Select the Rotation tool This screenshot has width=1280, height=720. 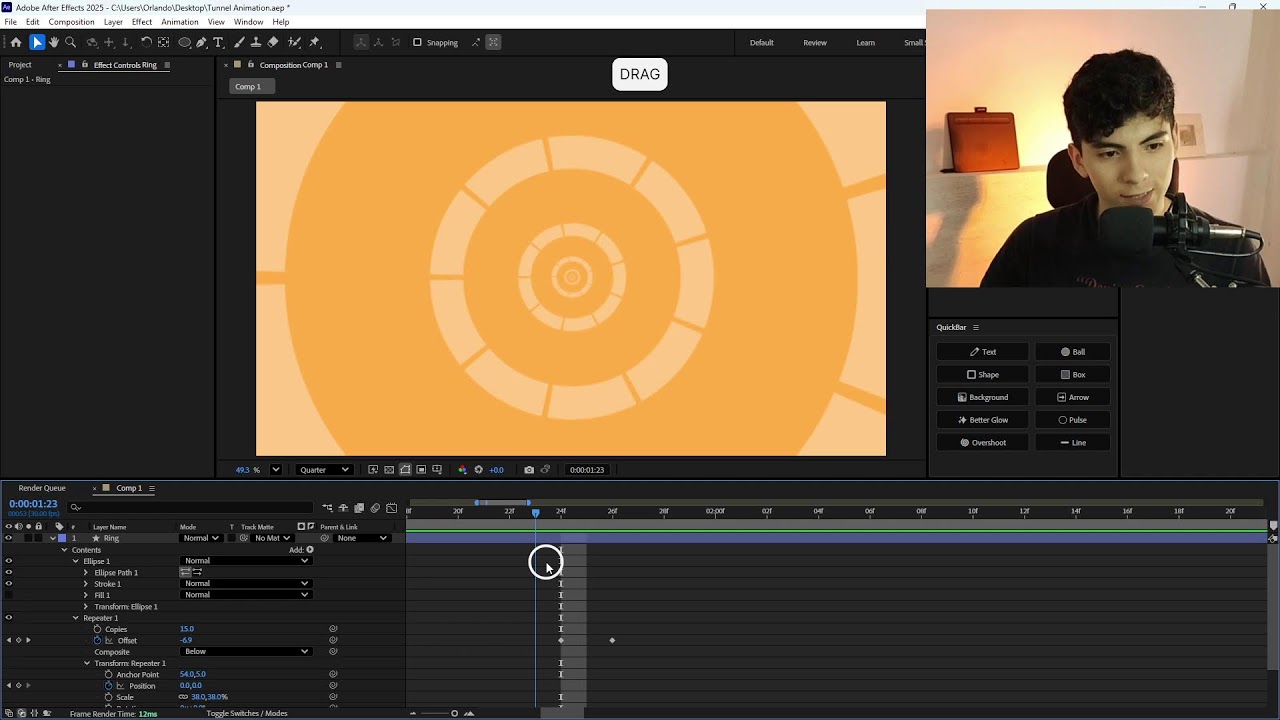click(146, 42)
